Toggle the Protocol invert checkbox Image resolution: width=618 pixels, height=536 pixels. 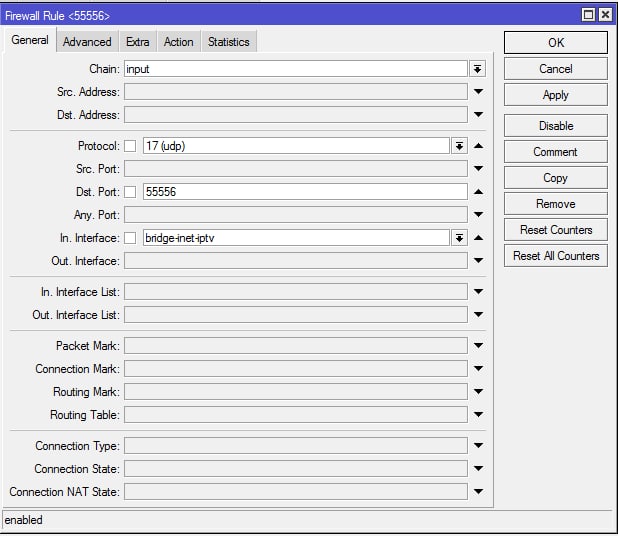coord(130,146)
